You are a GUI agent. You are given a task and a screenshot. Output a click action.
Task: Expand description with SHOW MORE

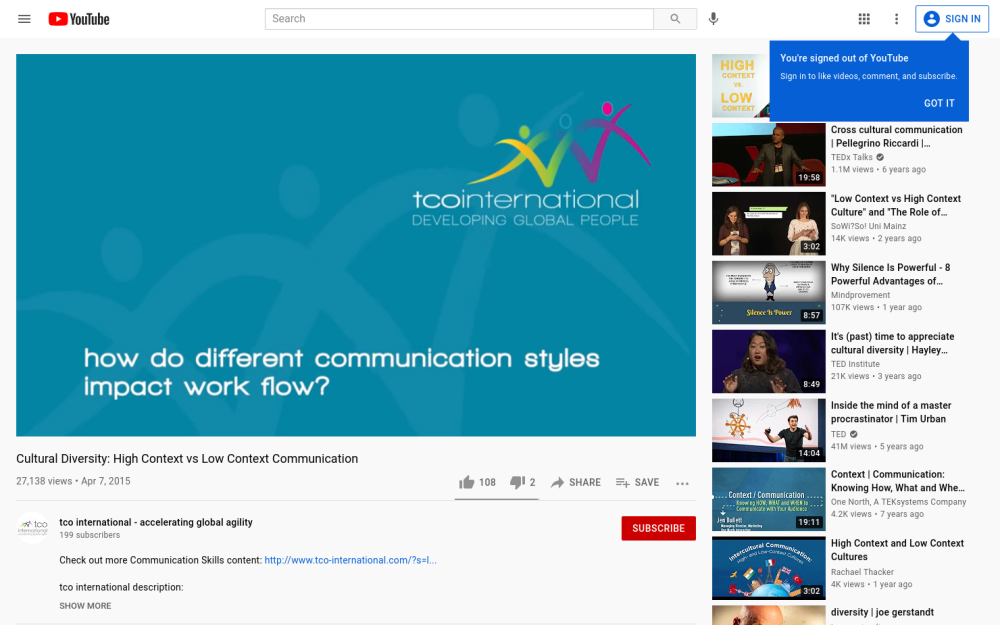(x=85, y=606)
